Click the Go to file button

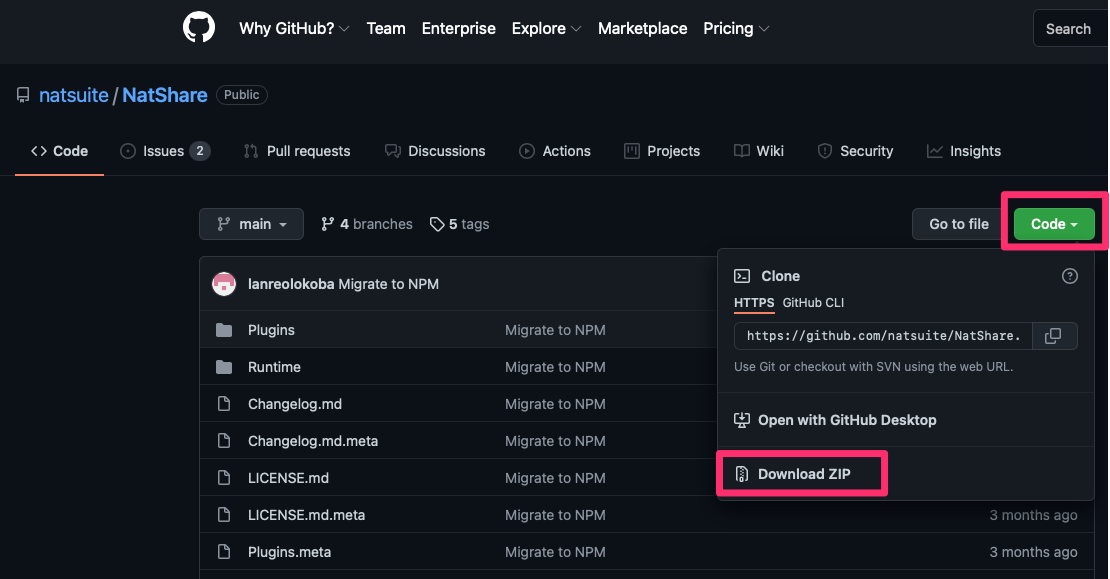coord(959,224)
